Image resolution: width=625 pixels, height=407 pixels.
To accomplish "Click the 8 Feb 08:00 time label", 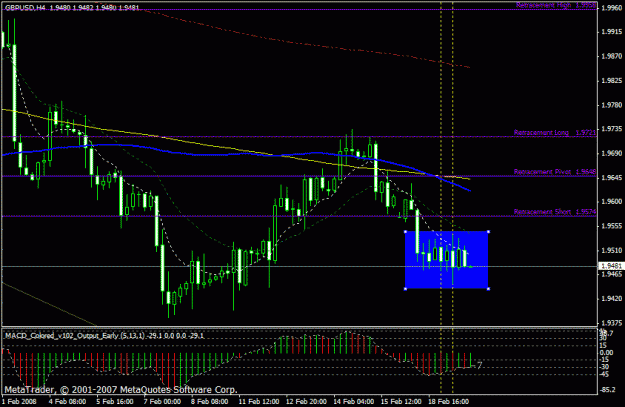I will 210,401.
